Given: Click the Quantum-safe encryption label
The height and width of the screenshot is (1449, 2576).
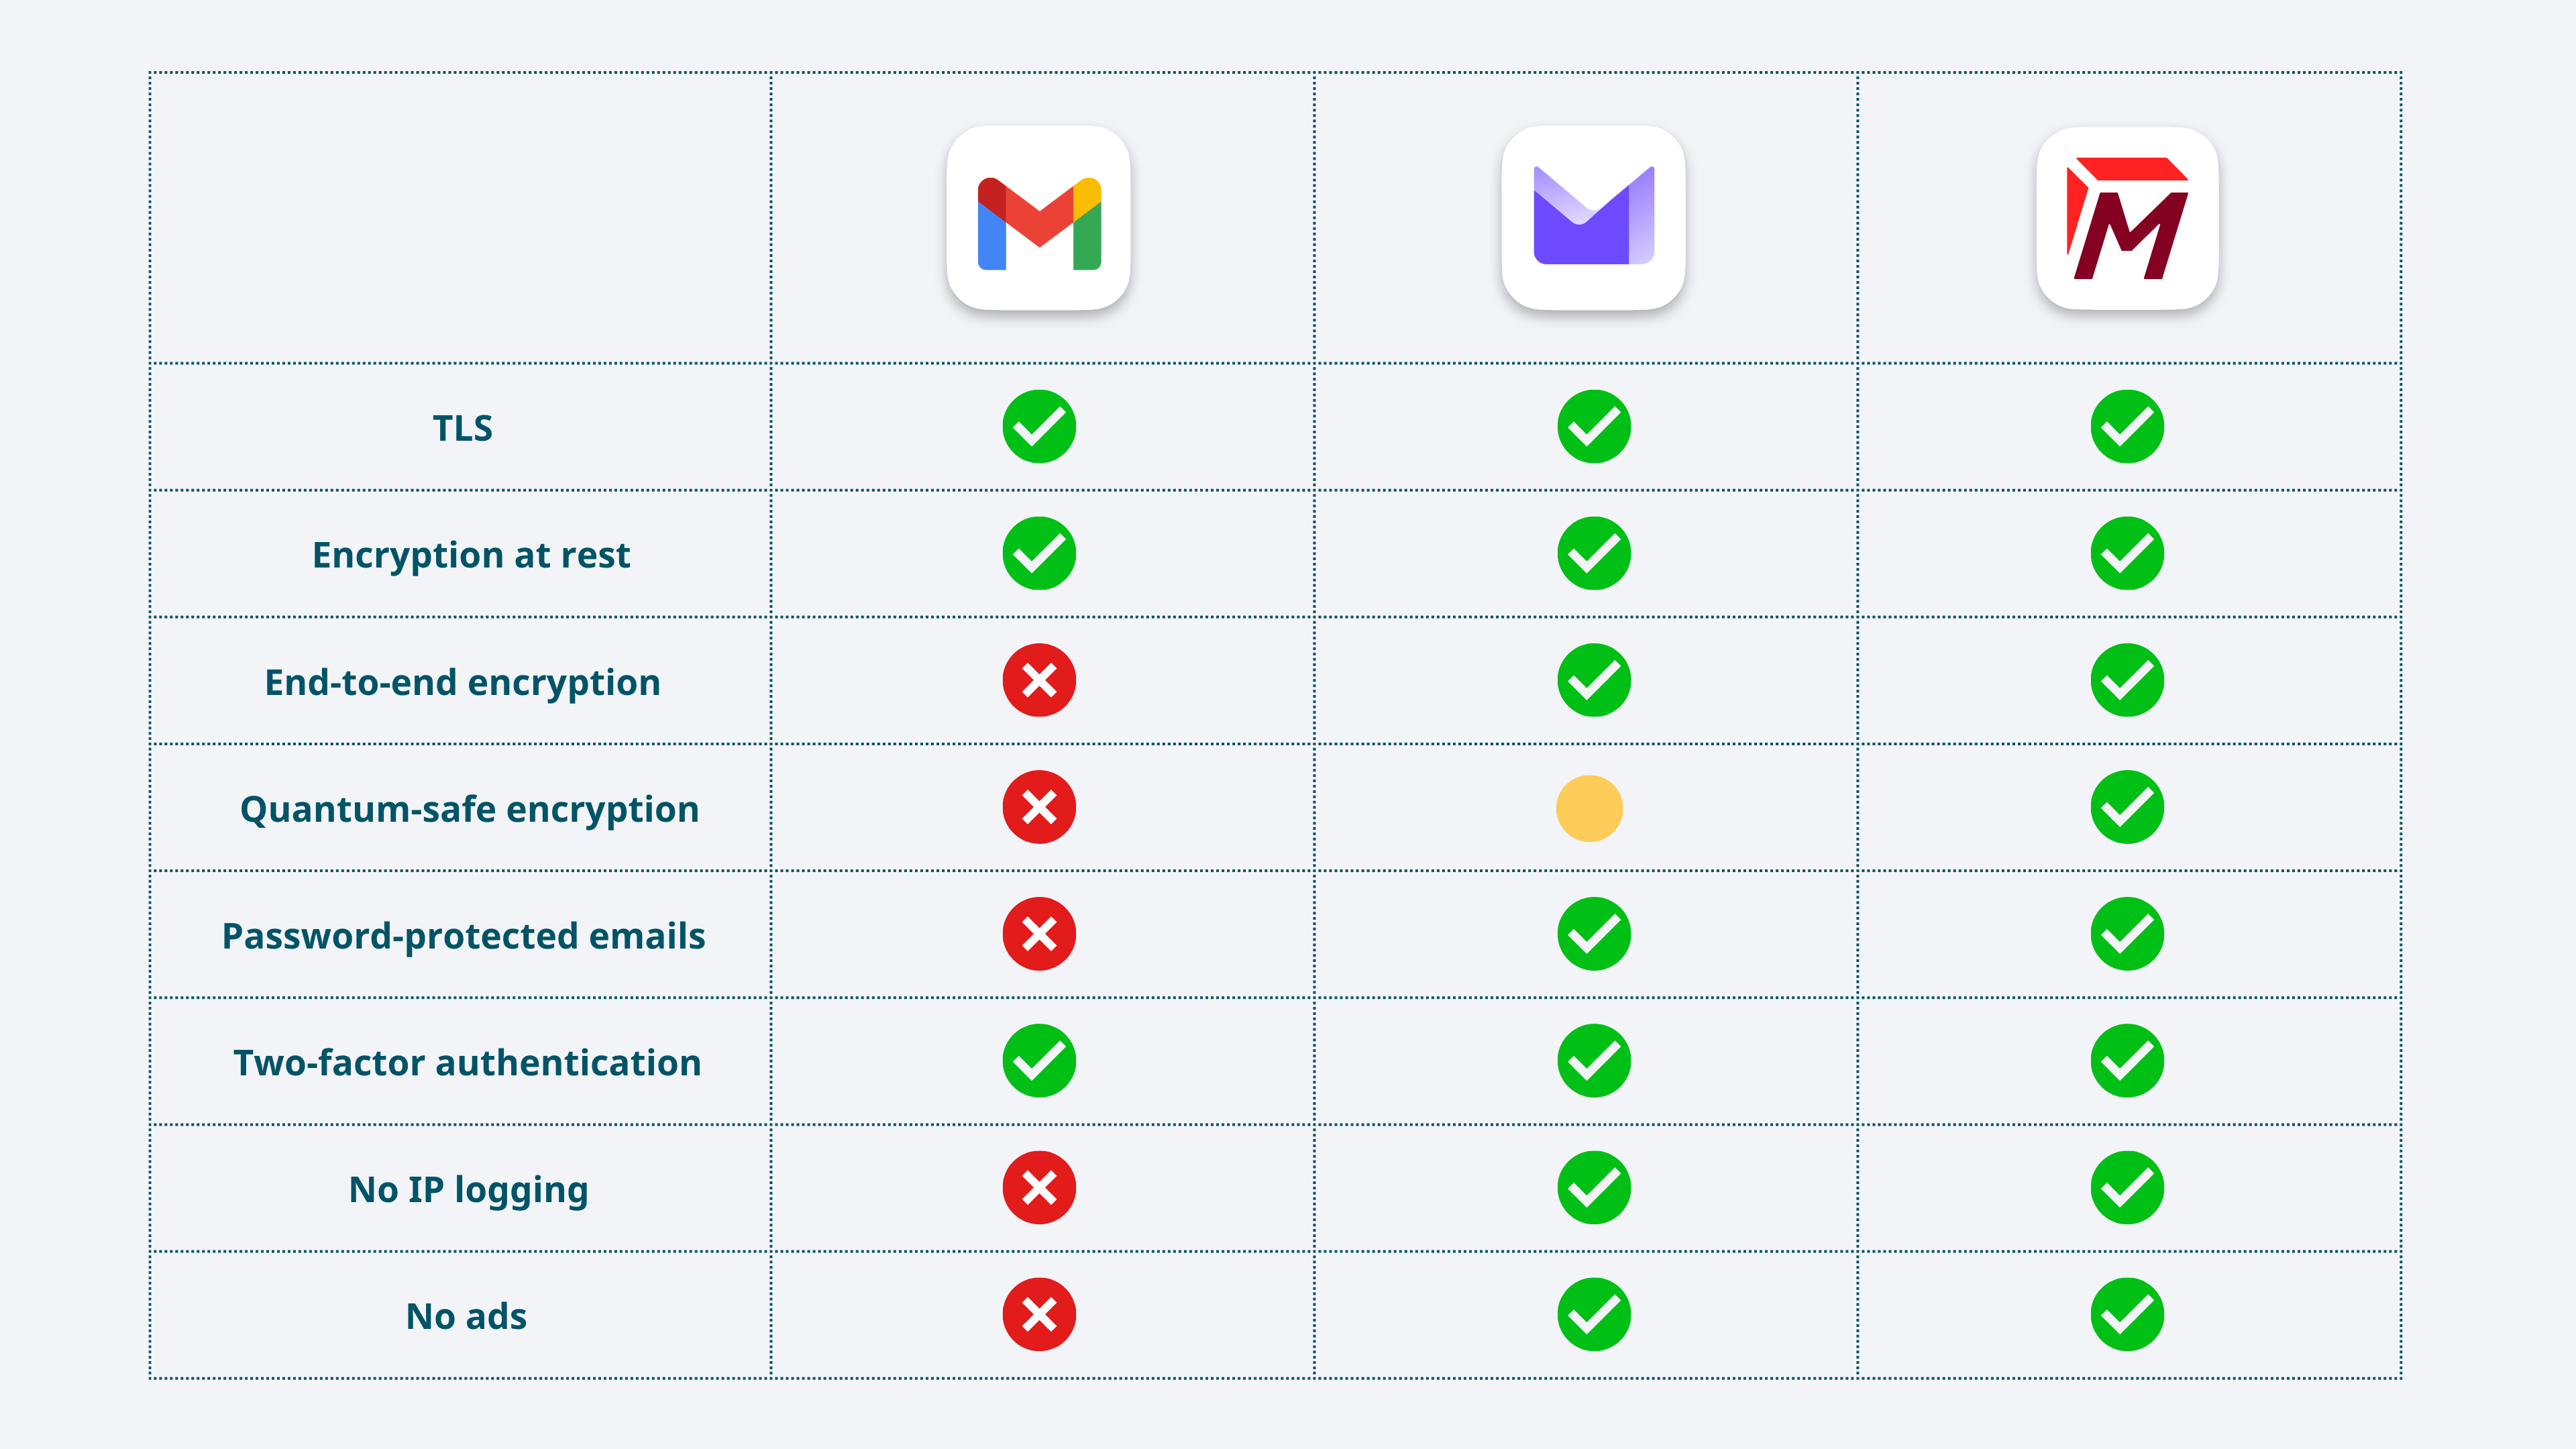Looking at the screenshot, I should click(x=469, y=810).
